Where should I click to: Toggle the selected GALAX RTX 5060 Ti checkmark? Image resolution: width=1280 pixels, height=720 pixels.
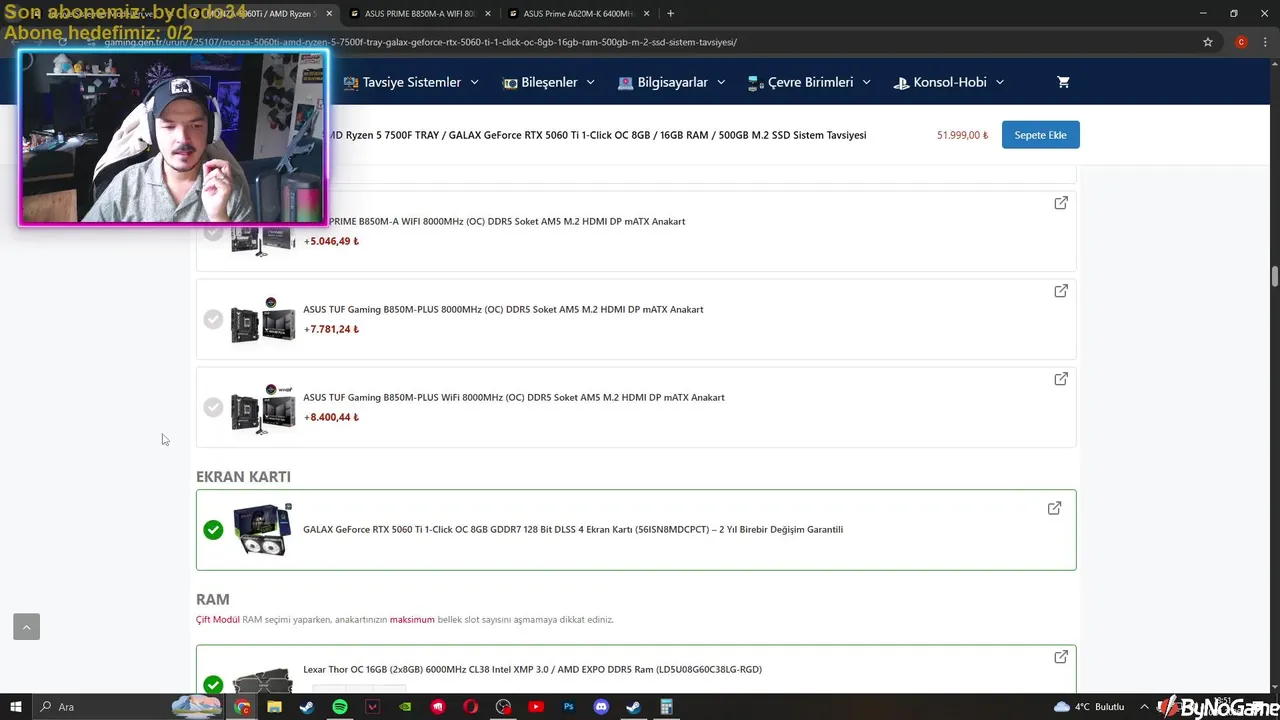213,530
